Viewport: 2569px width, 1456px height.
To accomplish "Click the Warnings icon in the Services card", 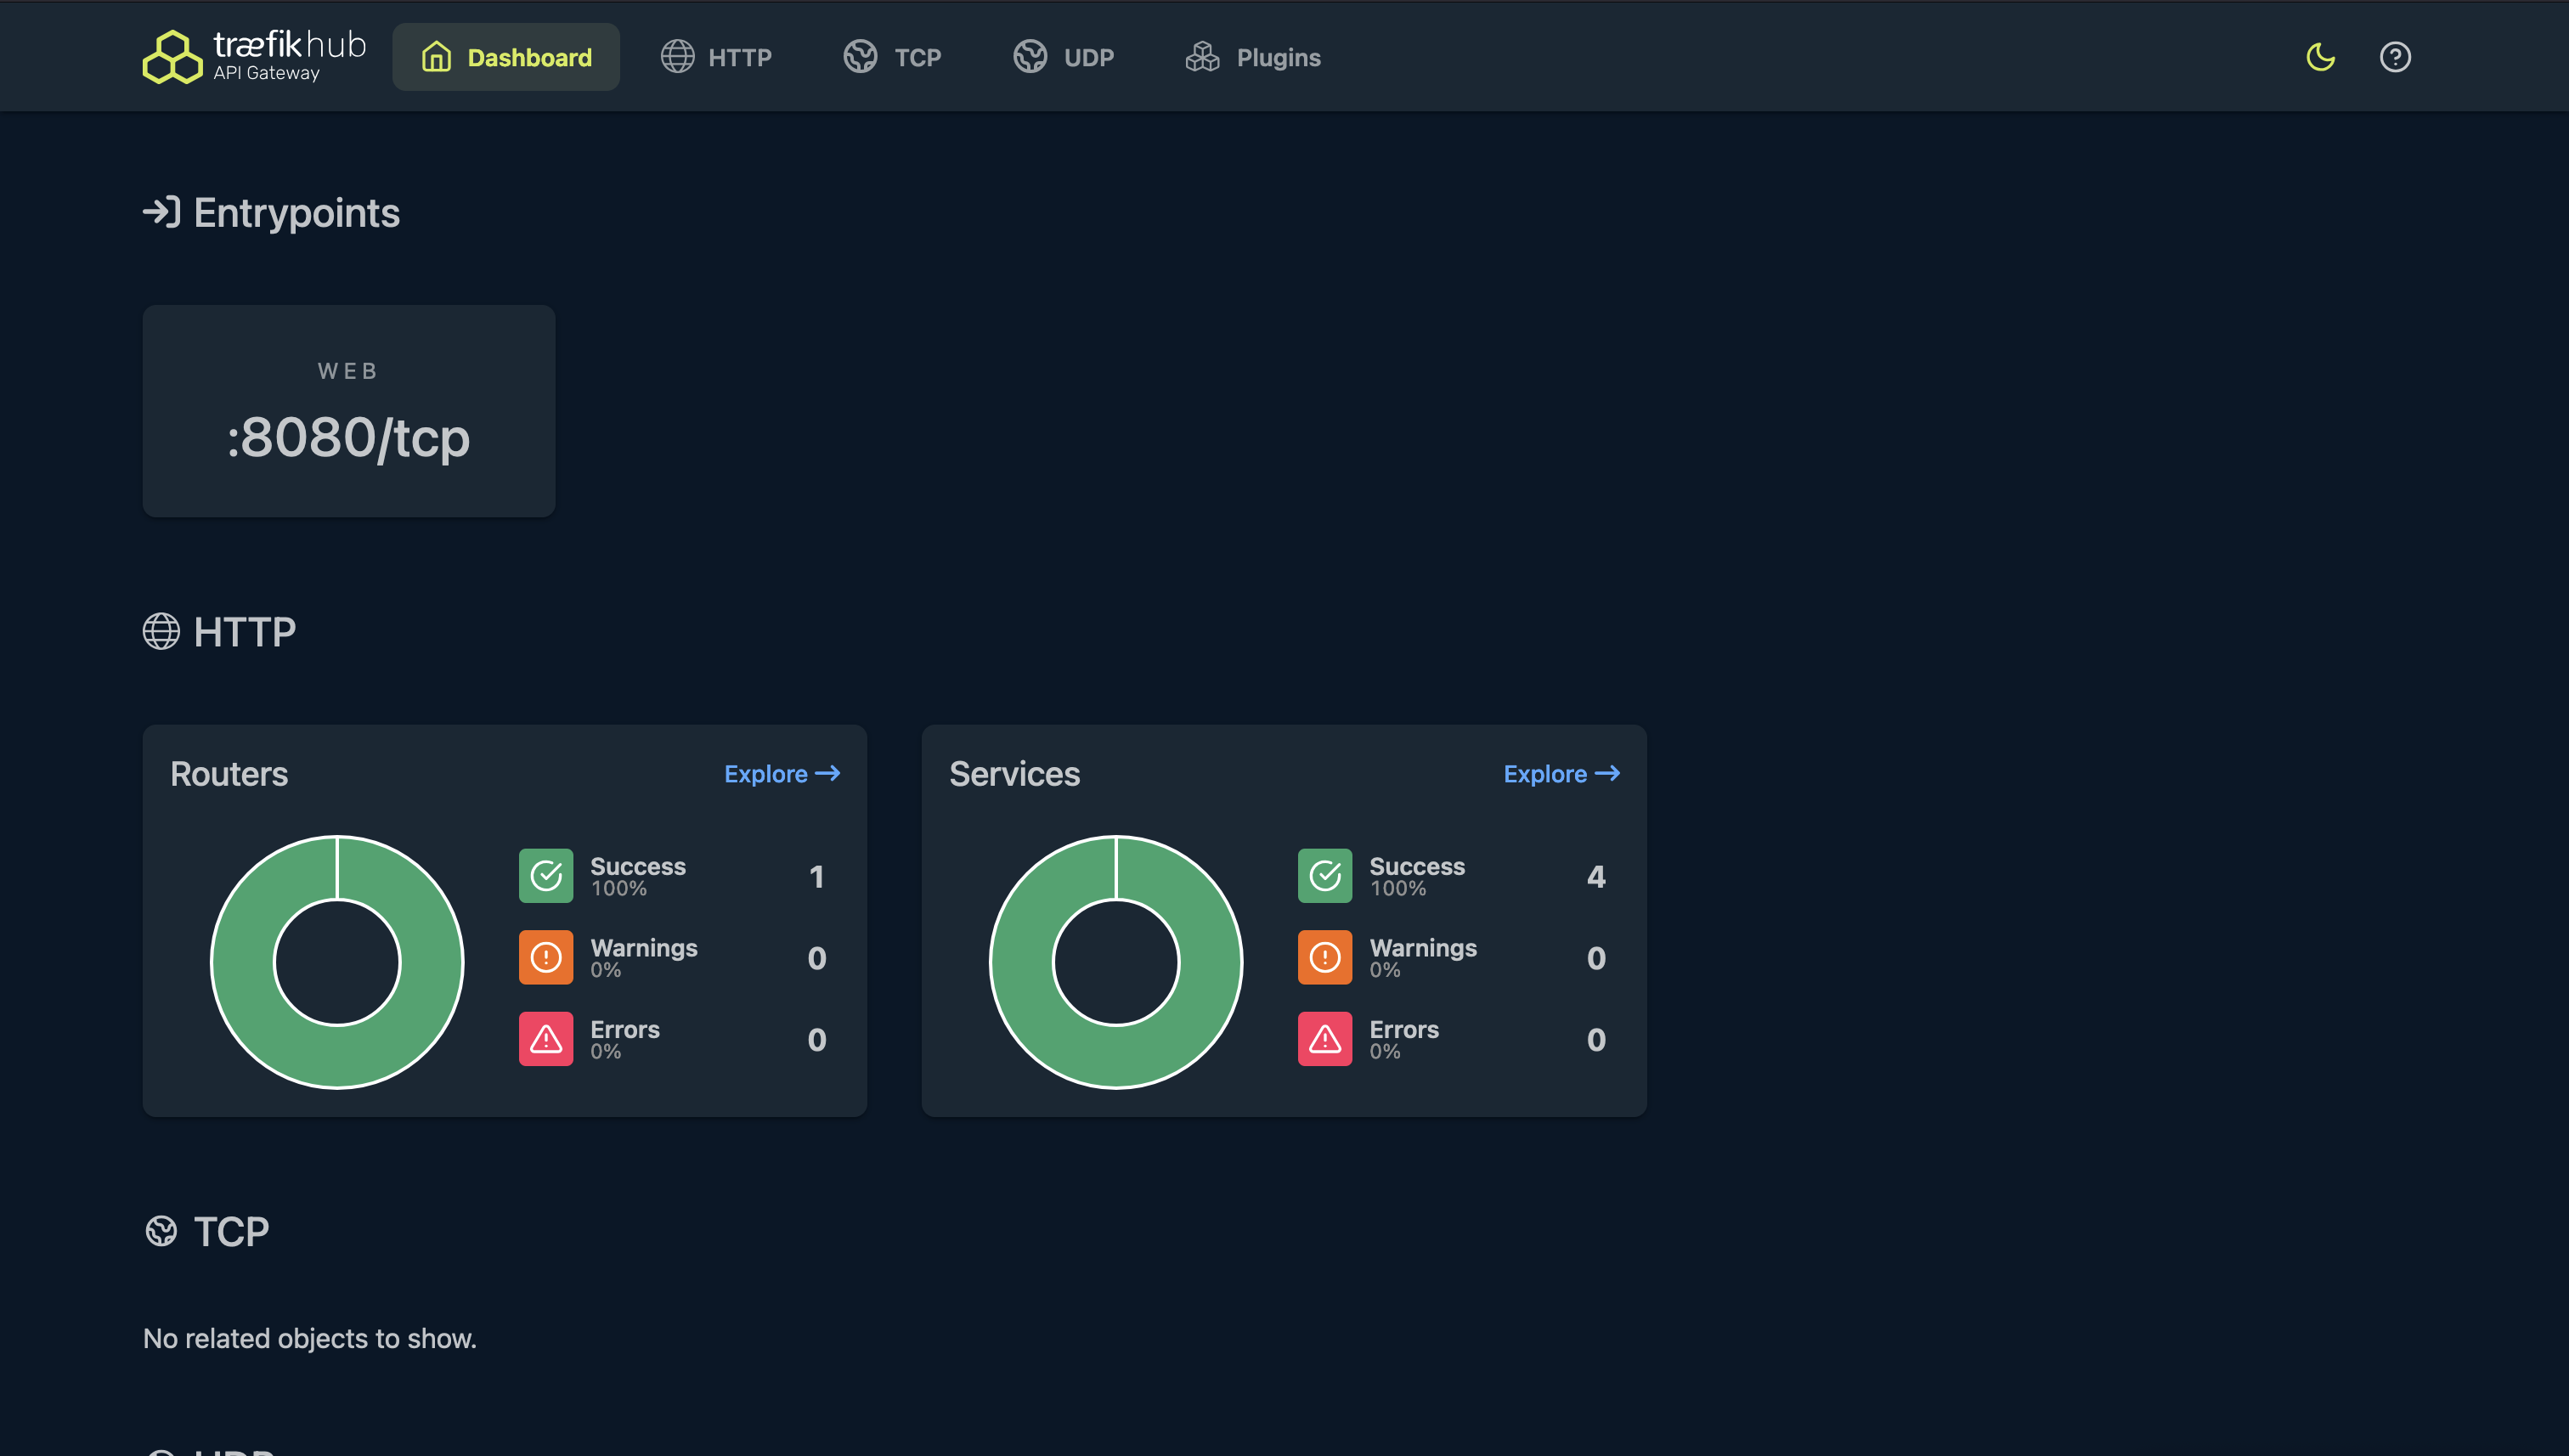I will pyautogui.click(x=1325, y=957).
